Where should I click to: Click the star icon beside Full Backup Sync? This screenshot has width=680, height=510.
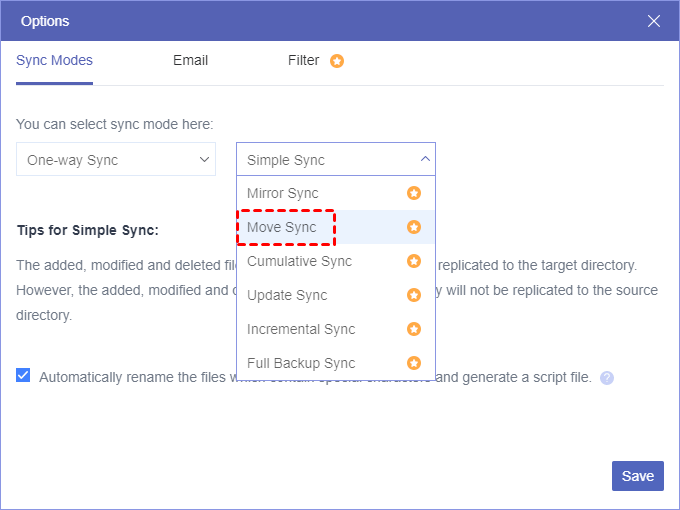tap(414, 363)
